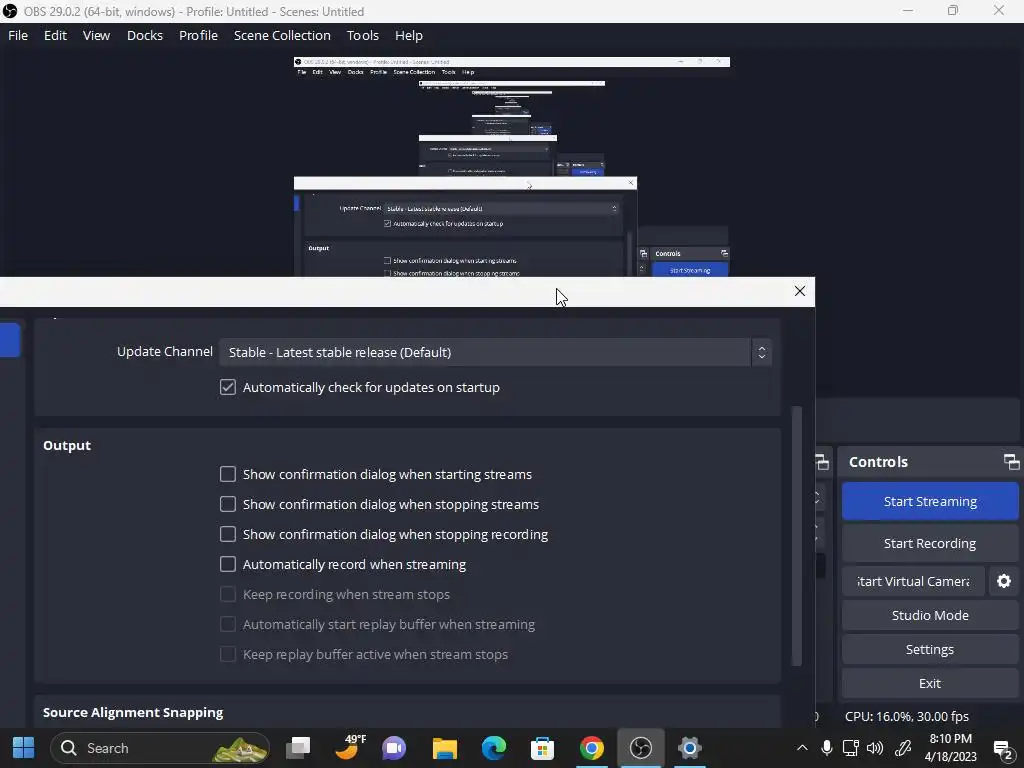The image size is (1024, 768).
Task: Click the Update Channel label
Action: coord(165,351)
